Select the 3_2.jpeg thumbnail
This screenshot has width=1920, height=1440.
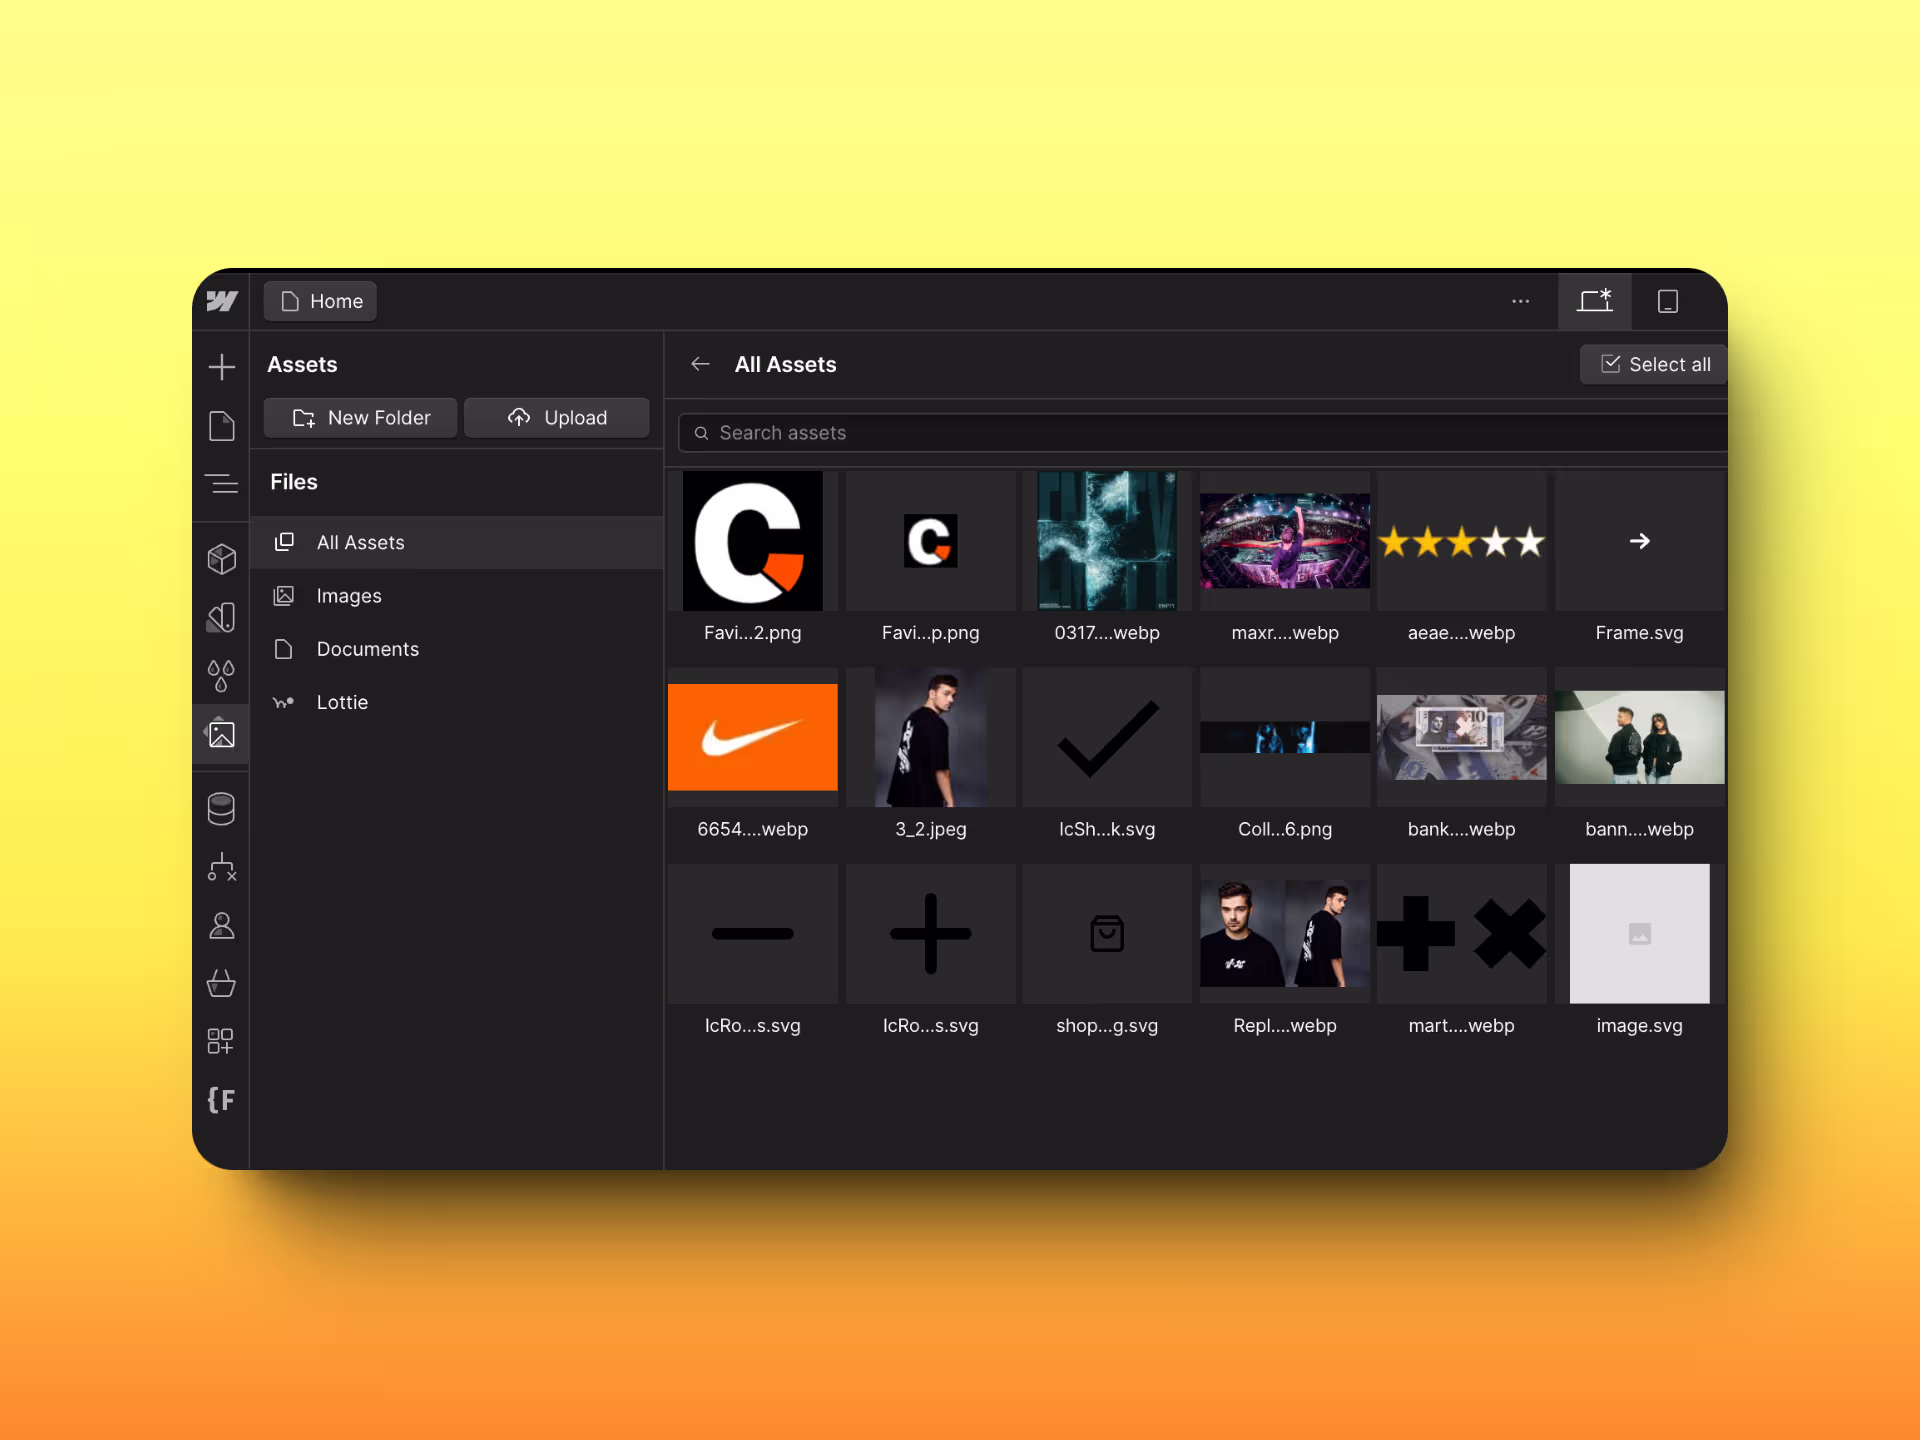tap(931, 737)
